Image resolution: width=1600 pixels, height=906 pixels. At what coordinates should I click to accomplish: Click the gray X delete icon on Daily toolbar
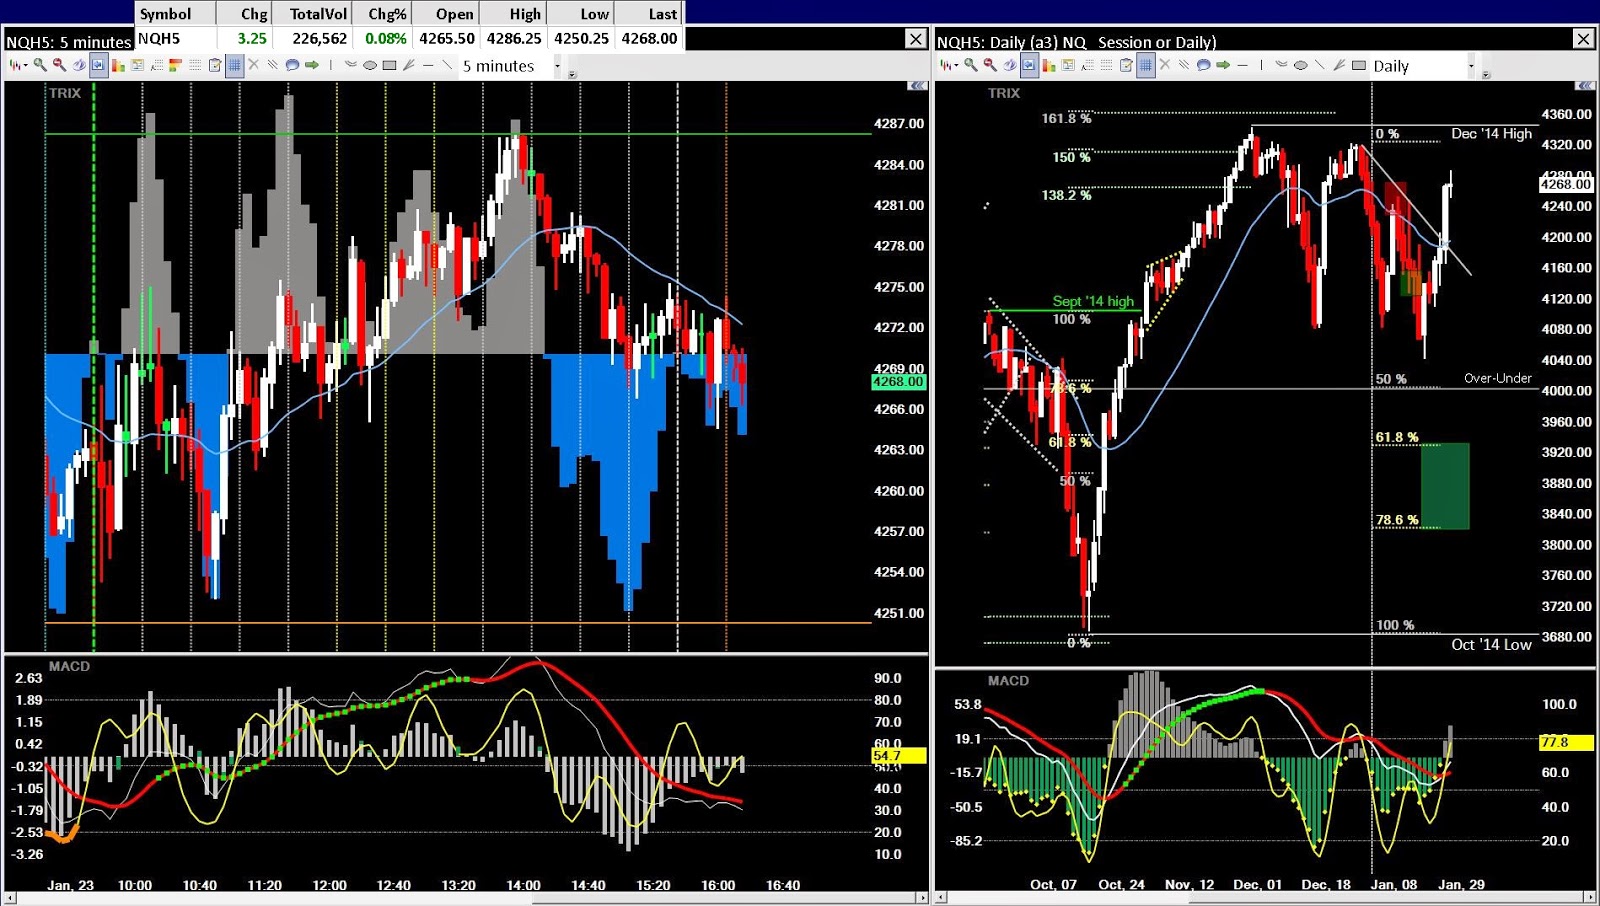(x=1165, y=65)
